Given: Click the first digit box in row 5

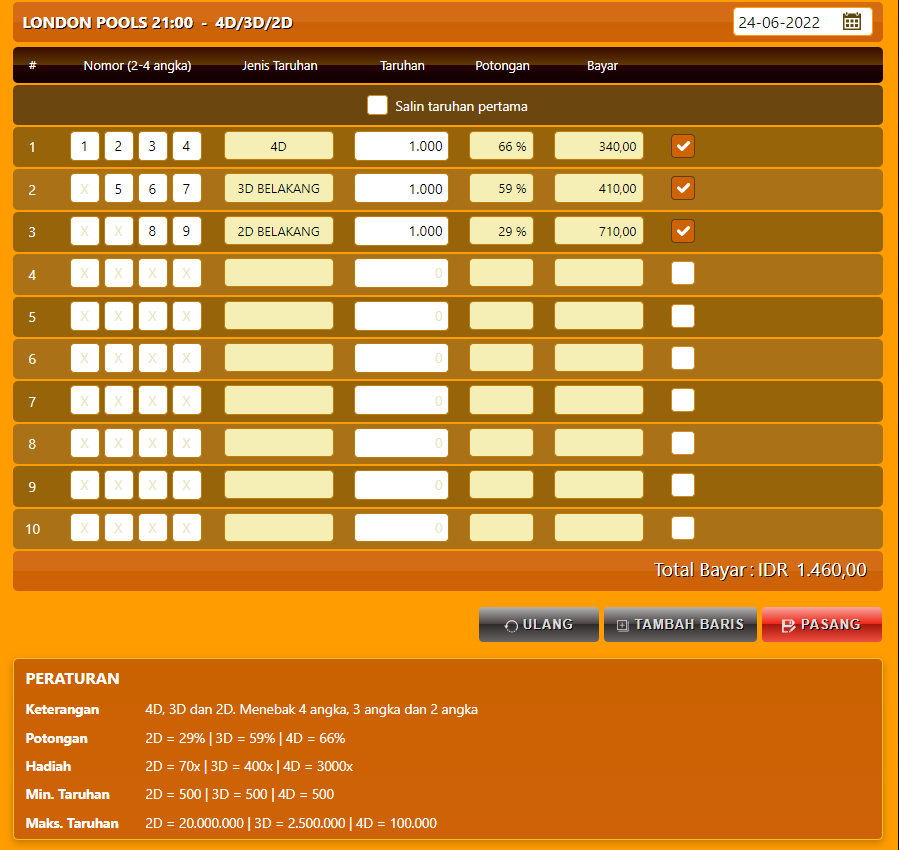Looking at the screenshot, I should (x=85, y=316).
